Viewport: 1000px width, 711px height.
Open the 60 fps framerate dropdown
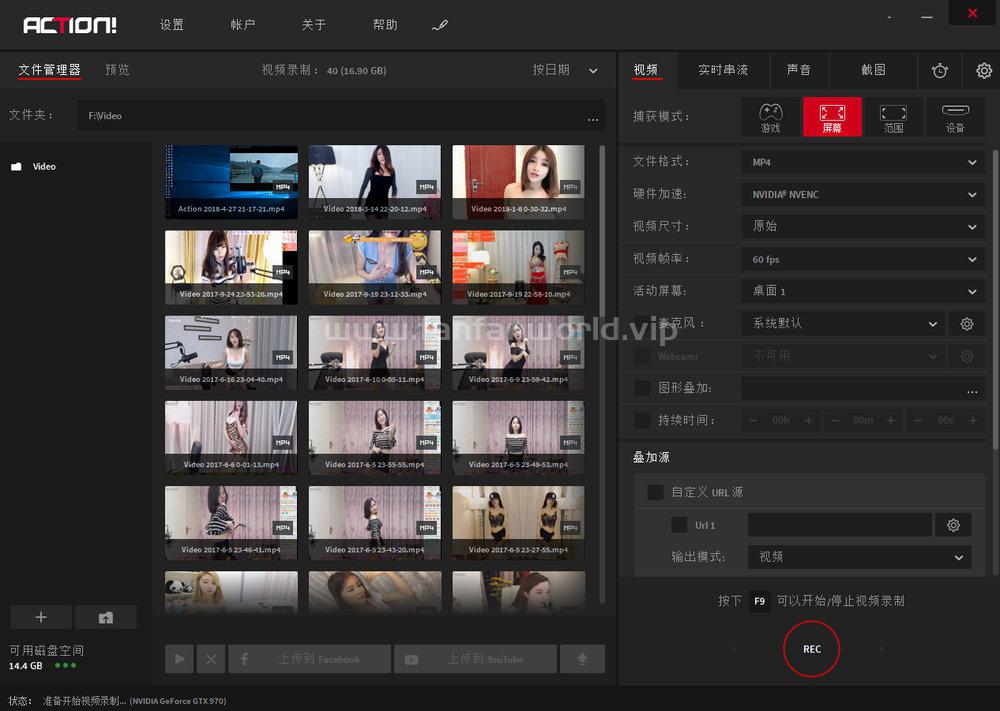(863, 259)
